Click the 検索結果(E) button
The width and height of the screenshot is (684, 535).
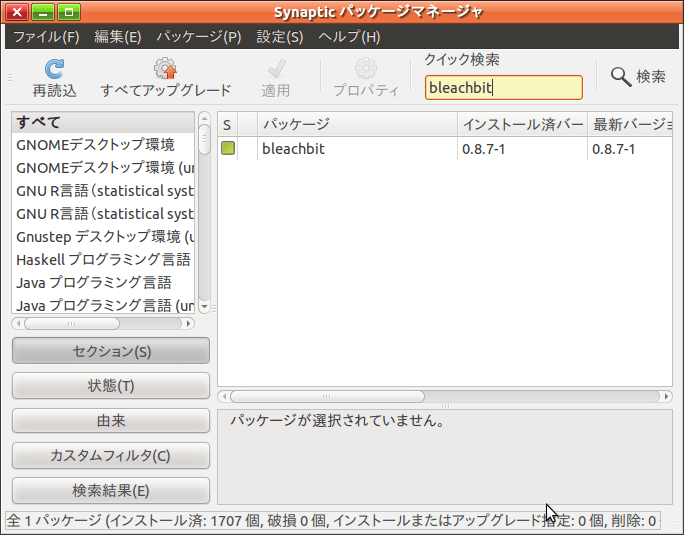click(111, 491)
